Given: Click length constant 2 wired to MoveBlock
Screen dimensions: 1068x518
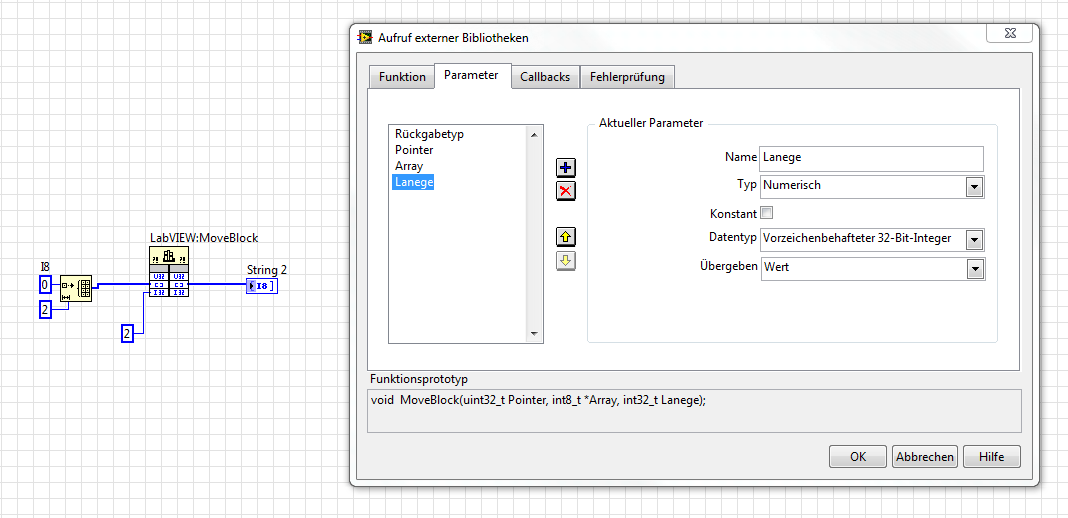Looking at the screenshot, I should click(x=127, y=334).
